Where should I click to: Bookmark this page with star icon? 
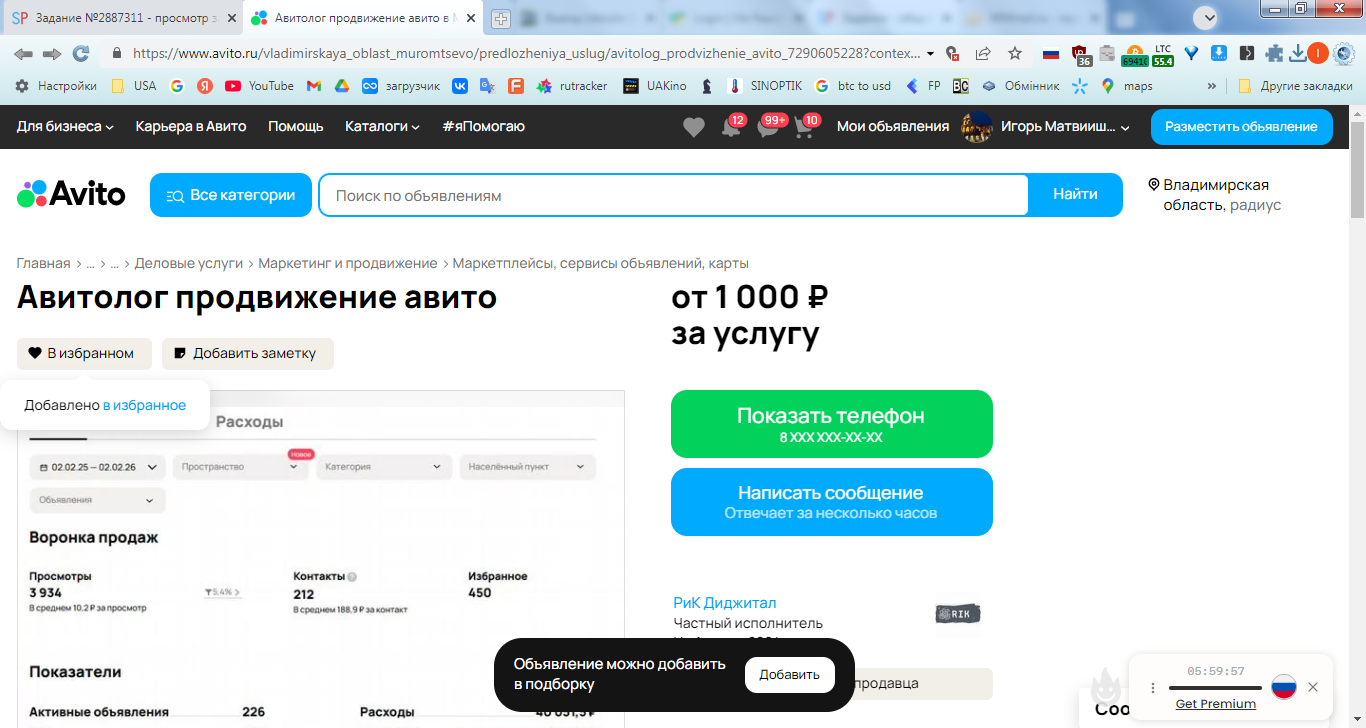(x=1015, y=53)
